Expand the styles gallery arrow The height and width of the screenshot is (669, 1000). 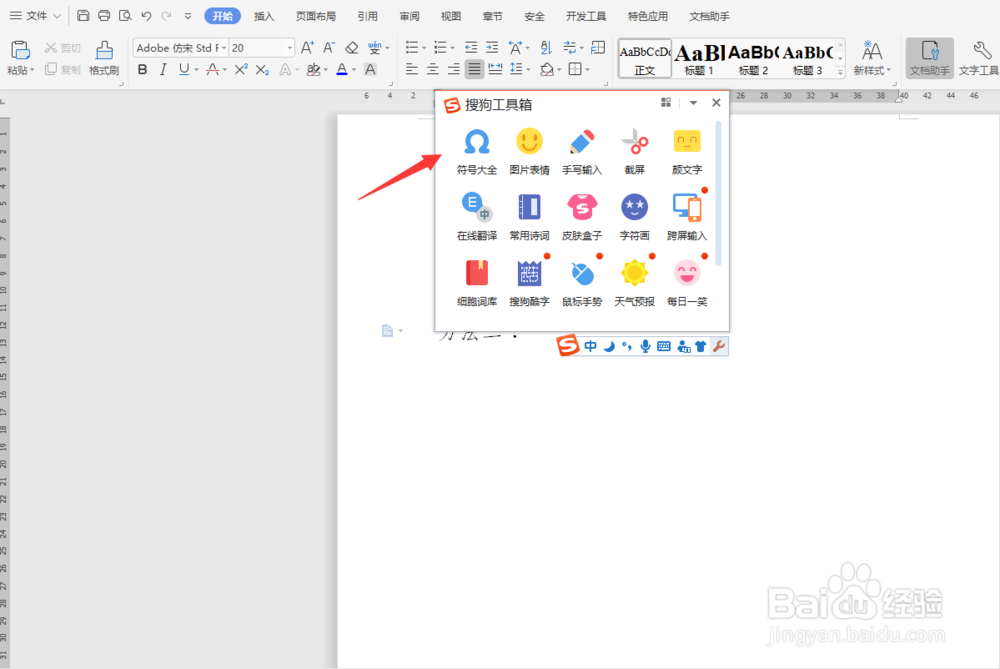[841, 73]
